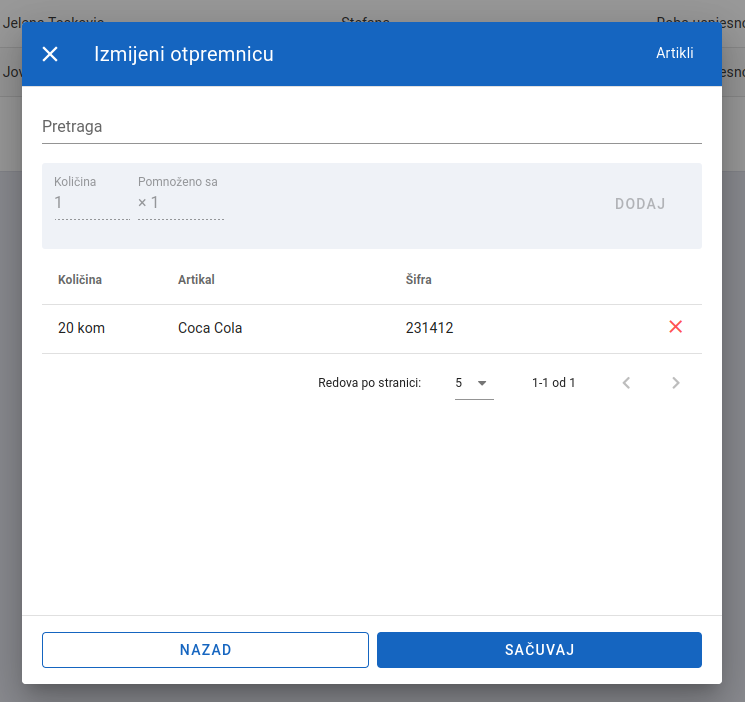Image resolution: width=745 pixels, height=702 pixels.
Task: Go to the next page of rows
Action: (675, 383)
